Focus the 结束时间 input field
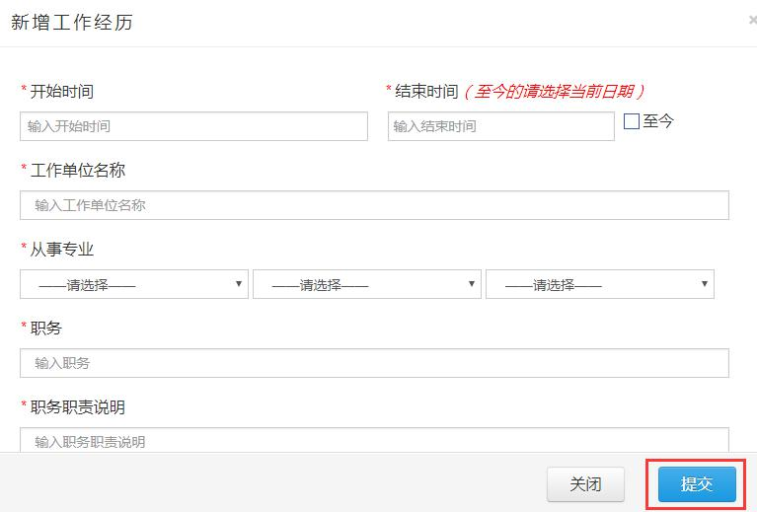757x512 pixels. (x=500, y=126)
